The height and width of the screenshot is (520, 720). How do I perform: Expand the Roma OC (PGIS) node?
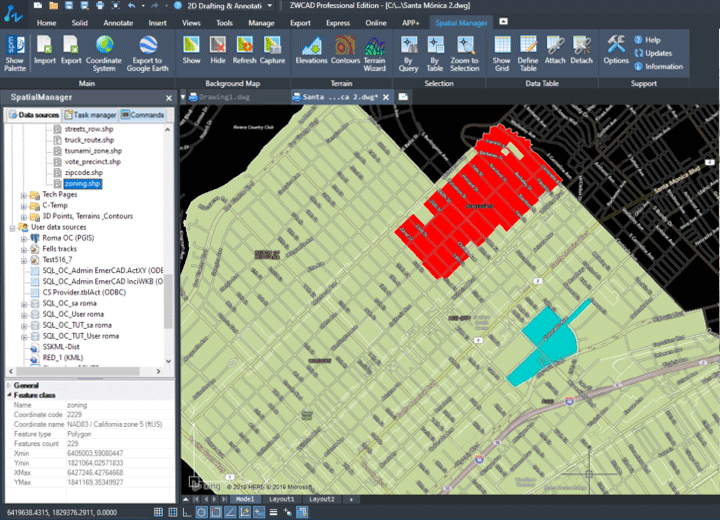pyautogui.click(x=24, y=239)
